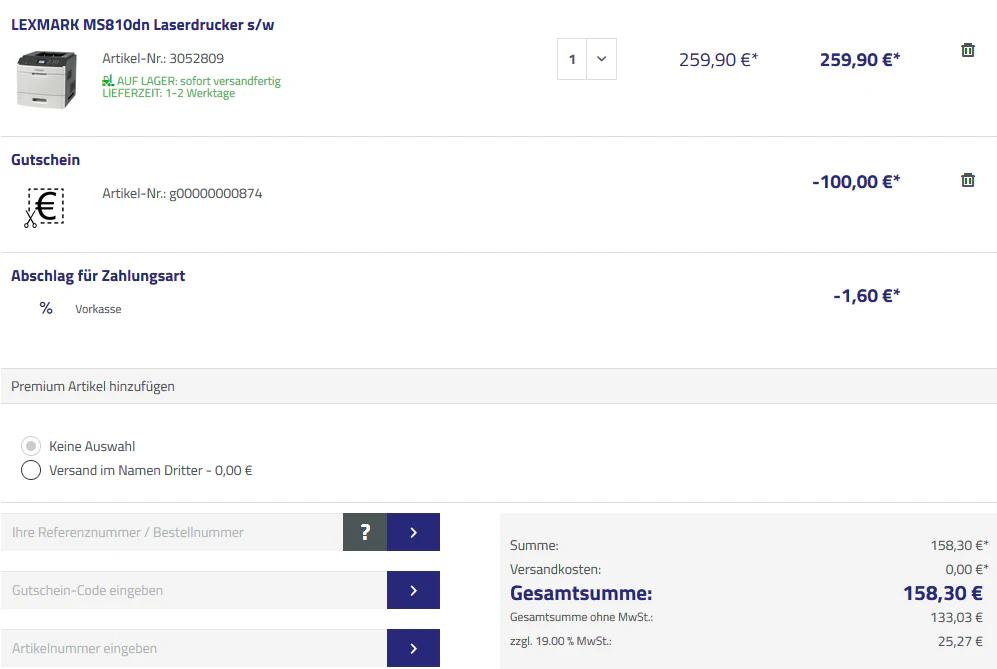Screen dimensions: 997x669
Task: Click the Gutschein euro coupon icon
Action: click(45, 207)
